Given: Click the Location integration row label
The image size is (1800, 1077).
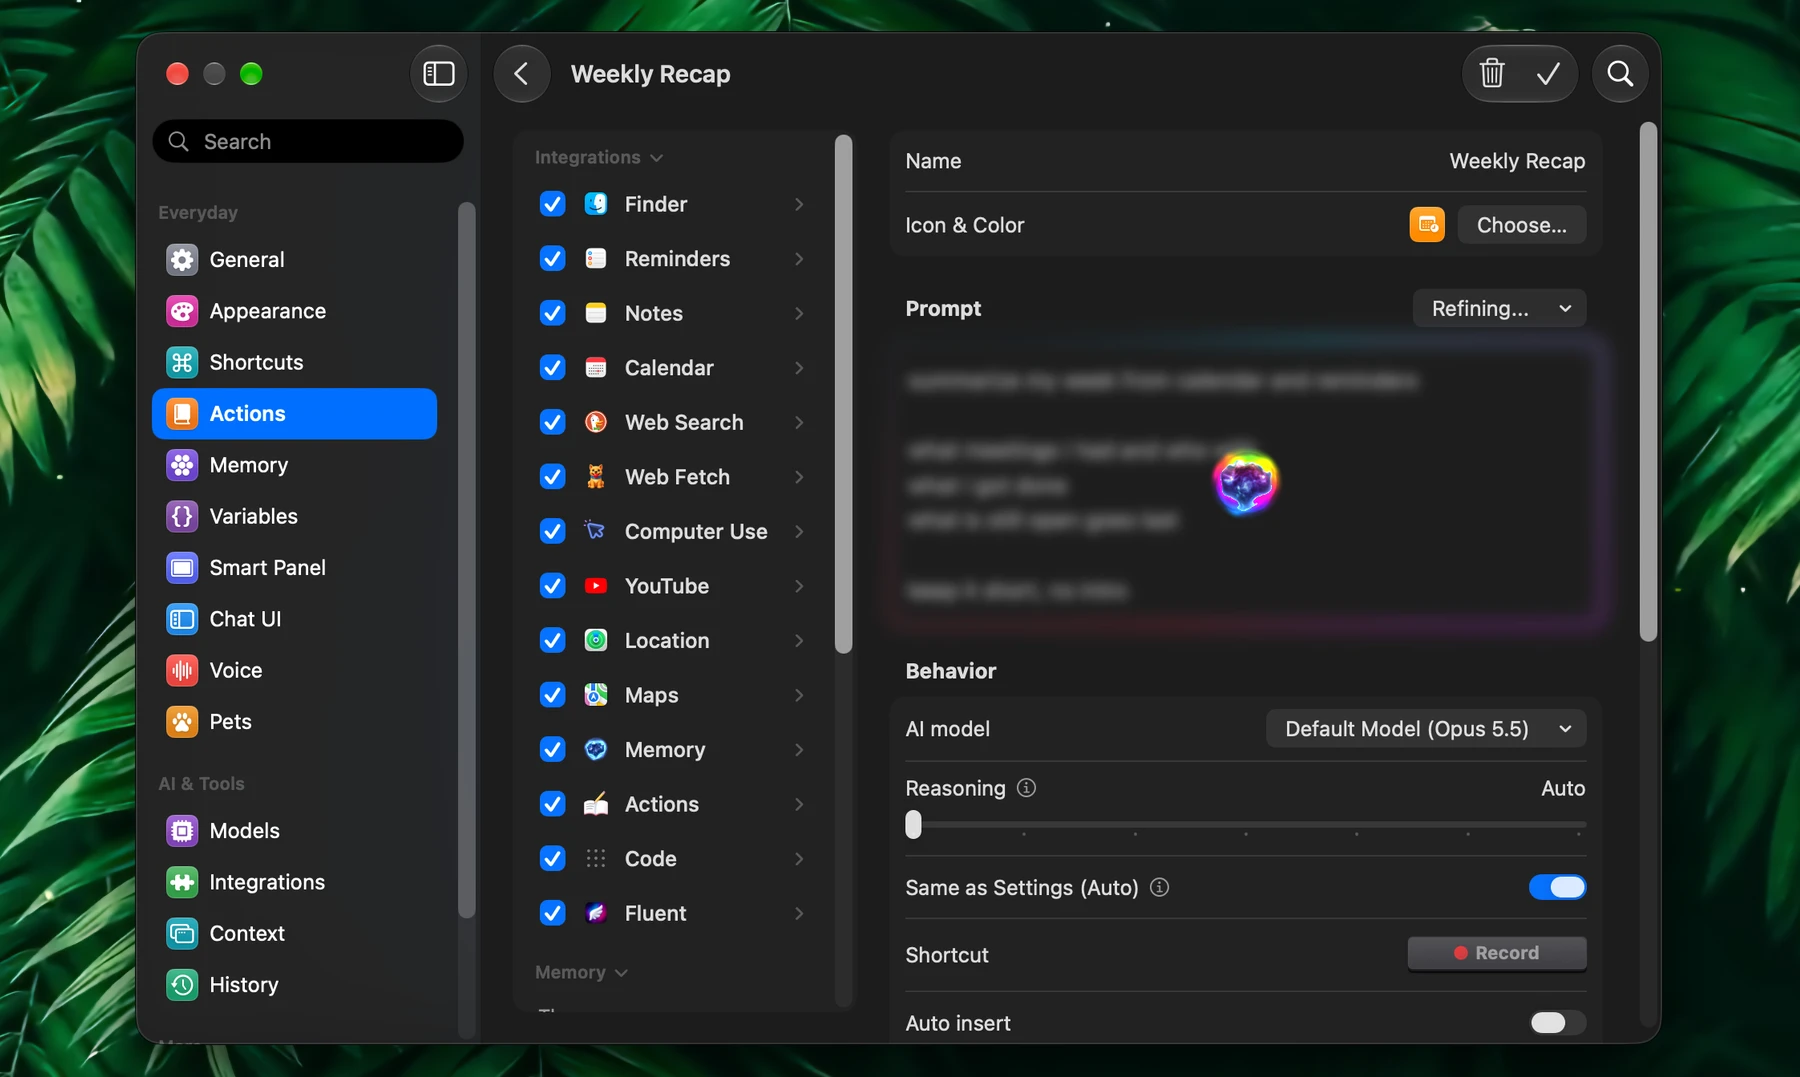Looking at the screenshot, I should [x=667, y=641].
